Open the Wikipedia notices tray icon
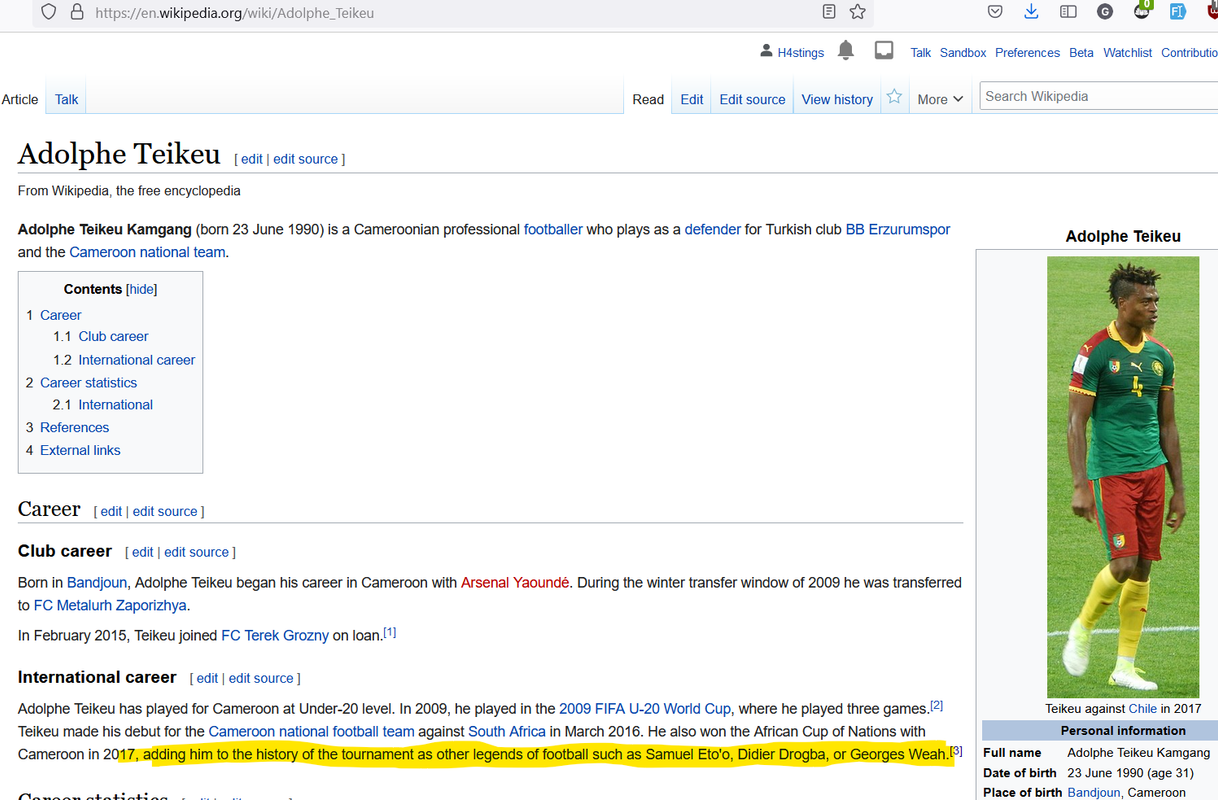 point(884,50)
